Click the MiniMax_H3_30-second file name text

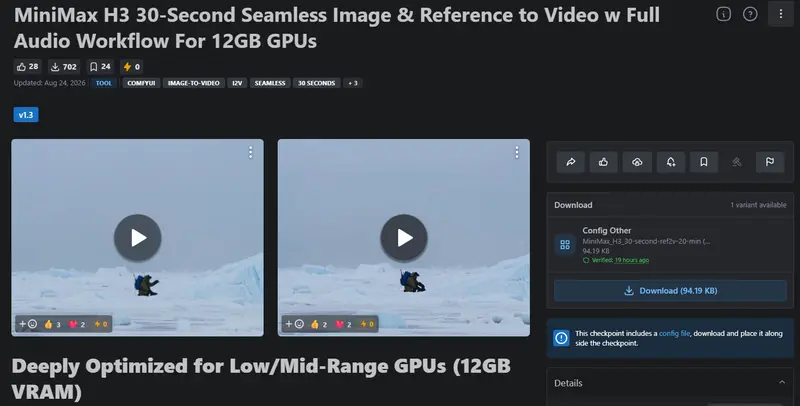(x=646, y=241)
